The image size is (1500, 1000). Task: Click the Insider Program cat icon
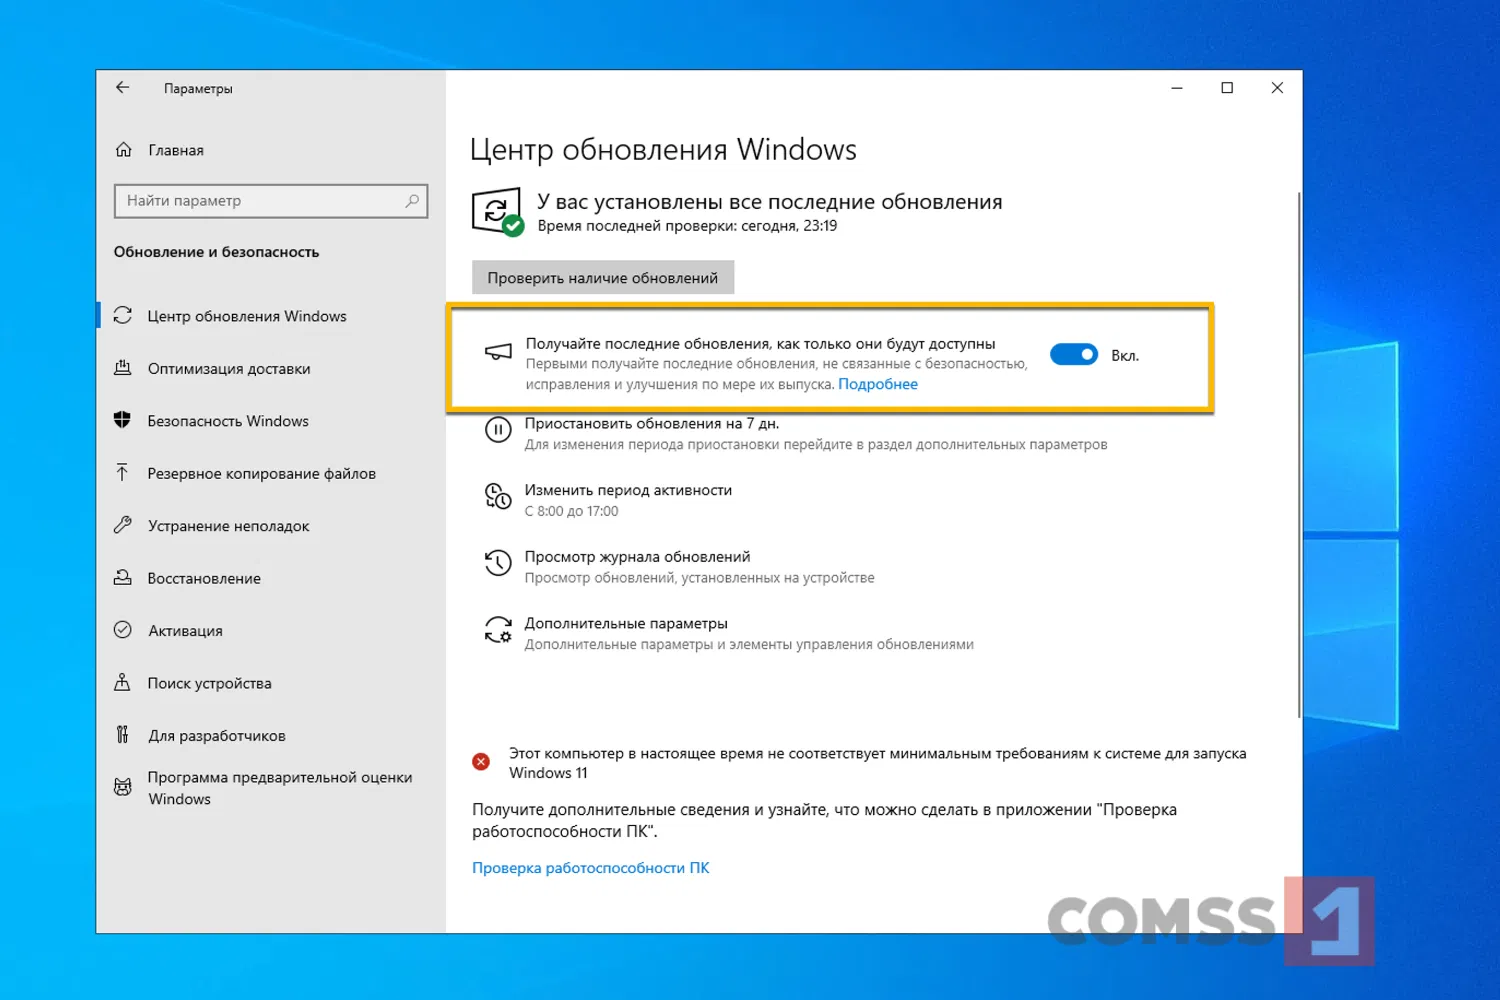click(123, 788)
